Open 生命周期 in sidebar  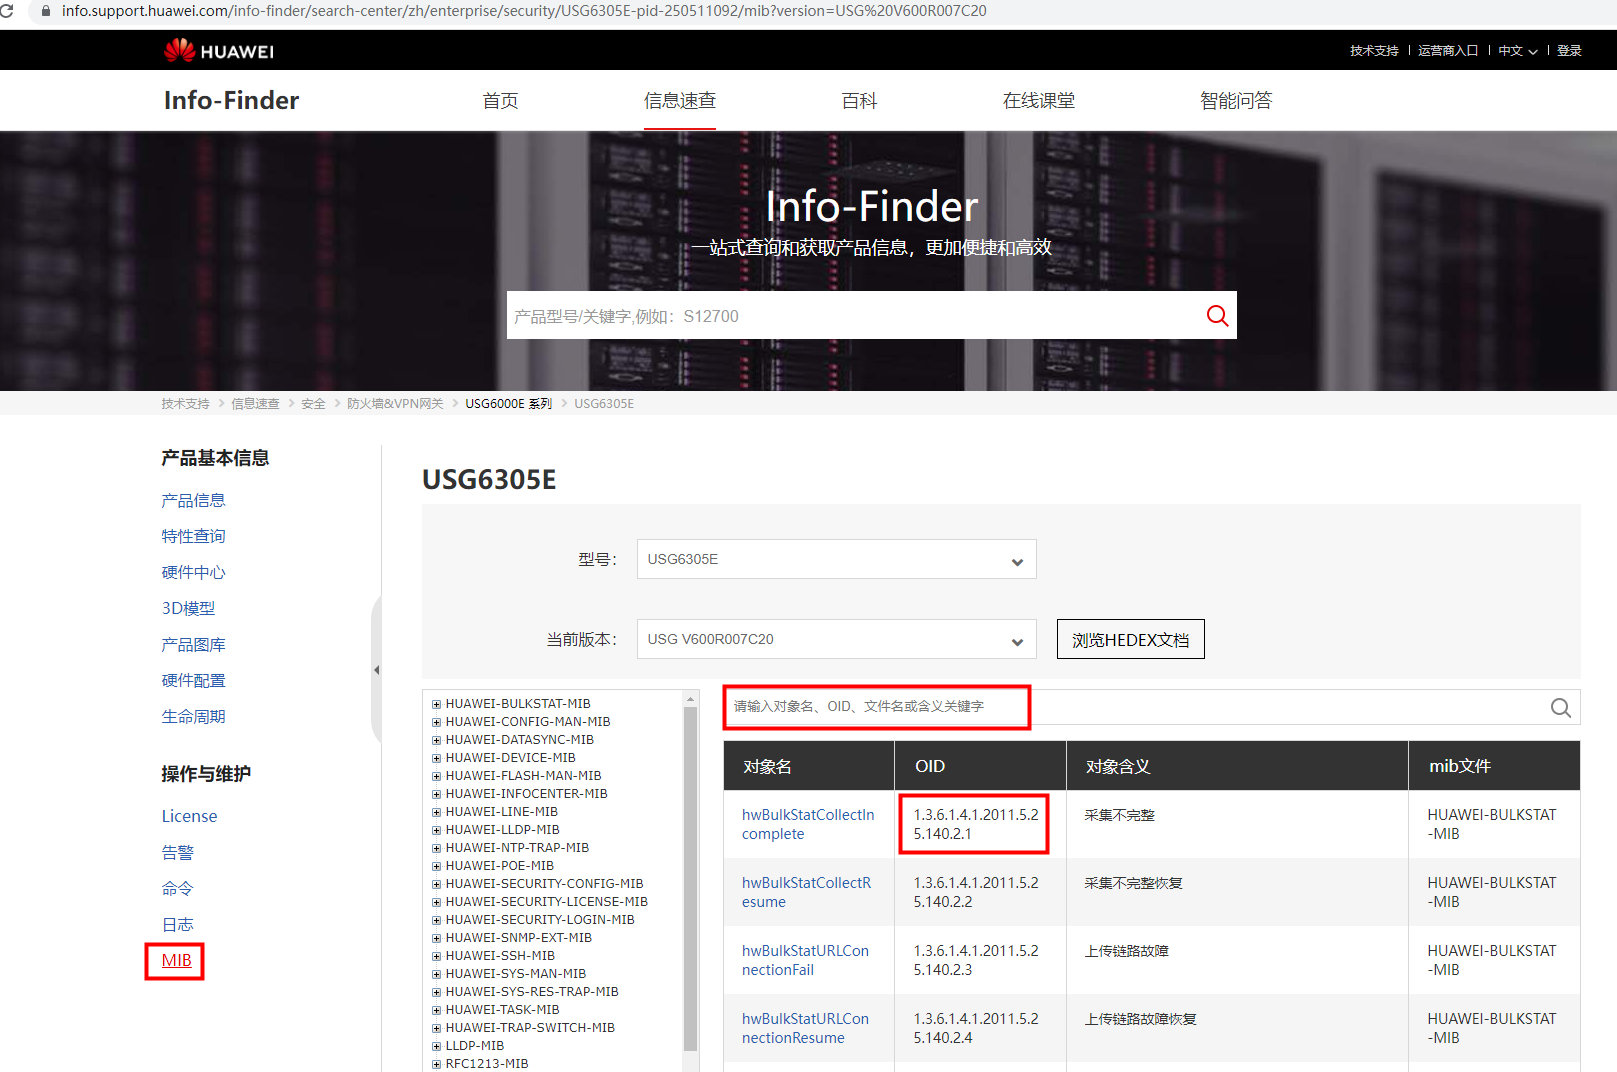[193, 716]
